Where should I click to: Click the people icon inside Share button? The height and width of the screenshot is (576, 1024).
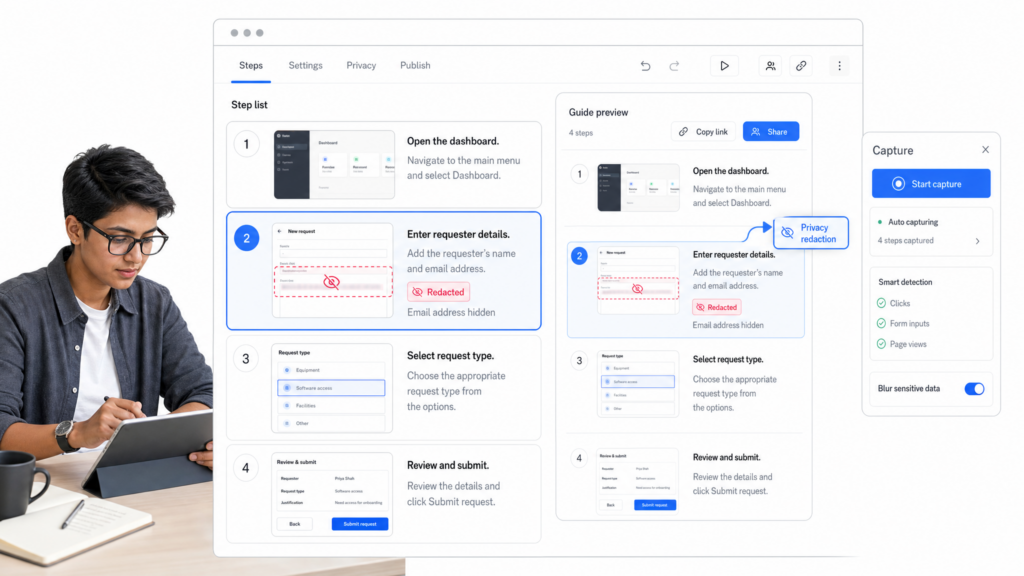coord(756,132)
